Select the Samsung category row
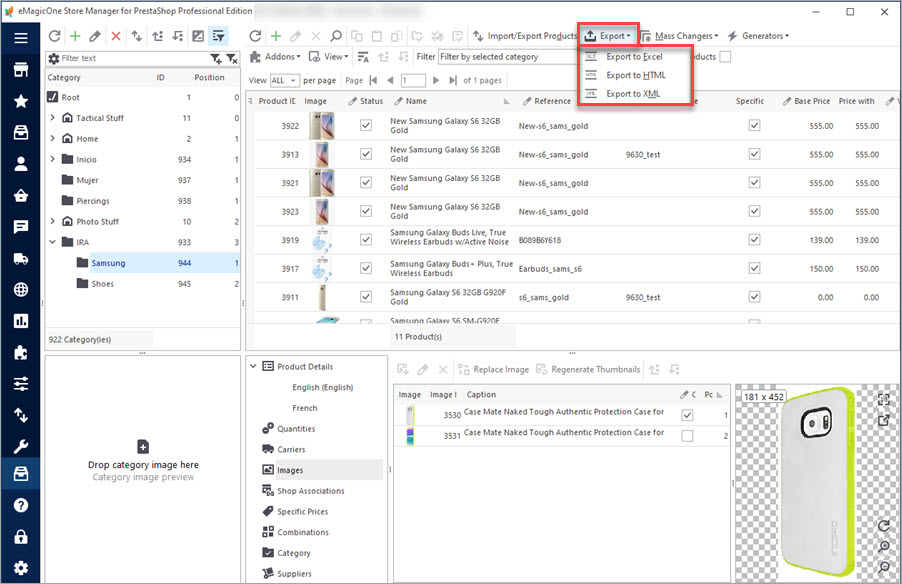This screenshot has width=902, height=584. 143,263
